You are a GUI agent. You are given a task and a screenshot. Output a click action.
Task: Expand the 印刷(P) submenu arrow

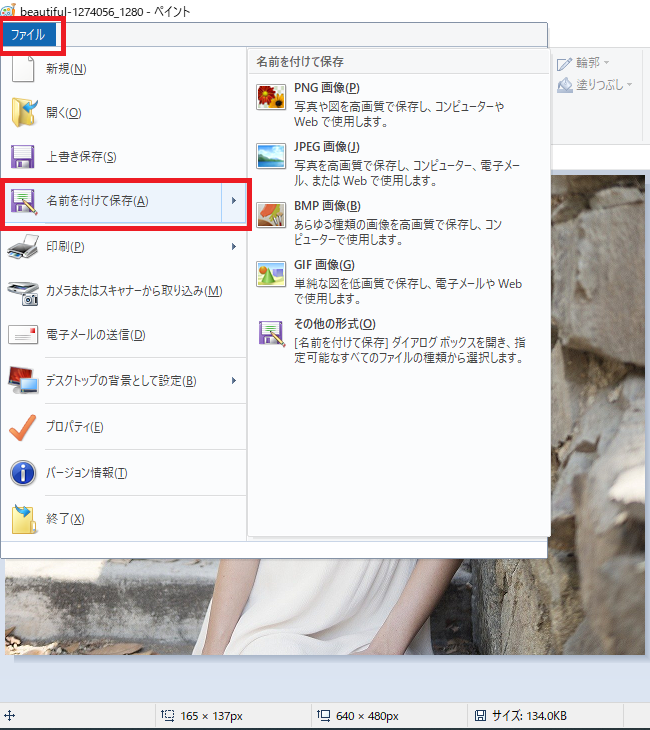point(234,246)
